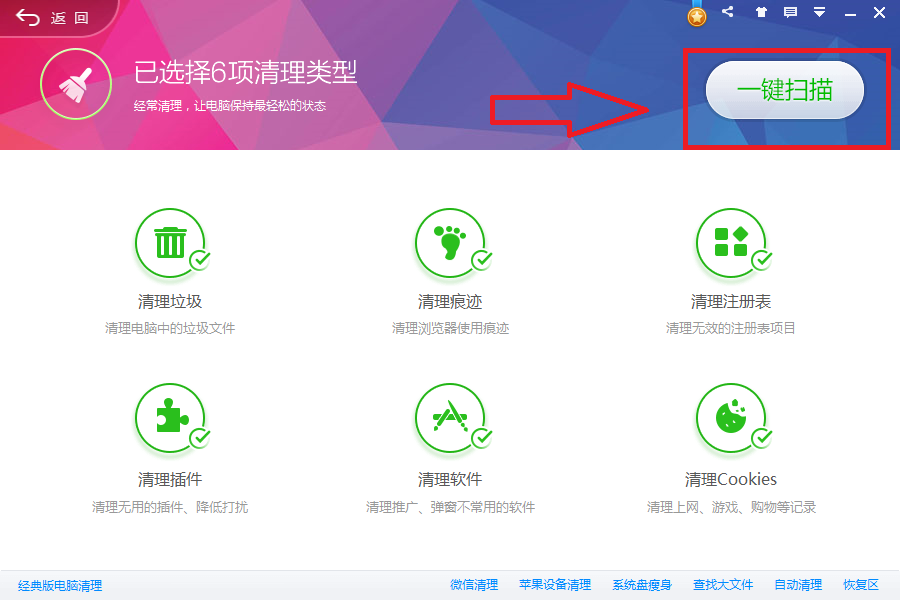Open 微信清理 link
This screenshot has width=900, height=600.
tap(474, 585)
